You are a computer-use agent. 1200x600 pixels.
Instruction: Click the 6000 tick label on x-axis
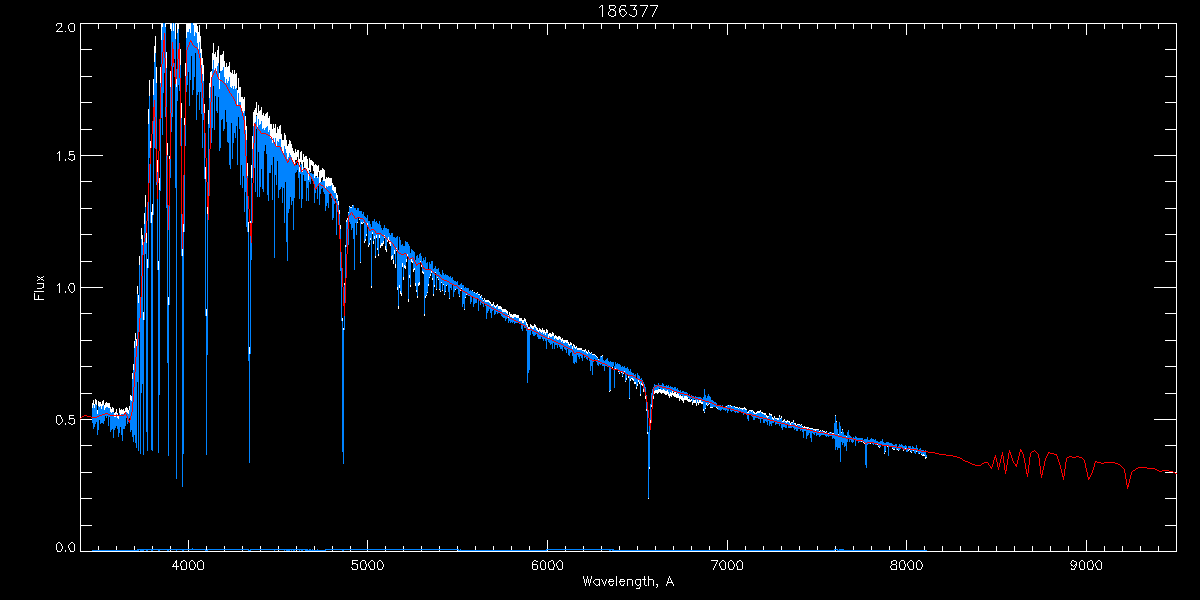tap(547, 563)
